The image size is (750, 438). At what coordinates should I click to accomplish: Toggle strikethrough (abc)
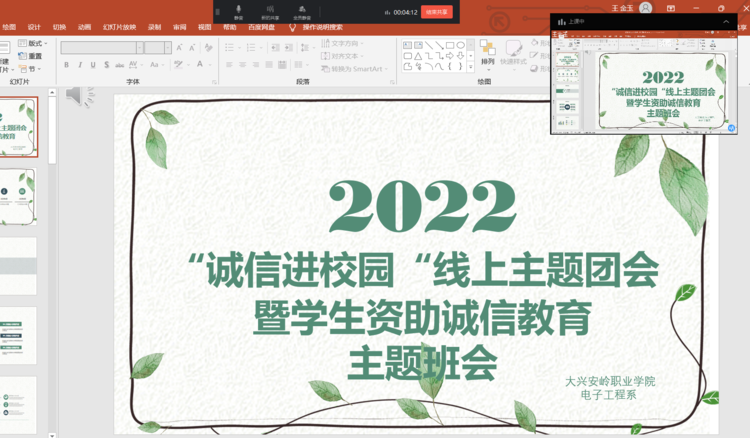pyautogui.click(x=120, y=65)
